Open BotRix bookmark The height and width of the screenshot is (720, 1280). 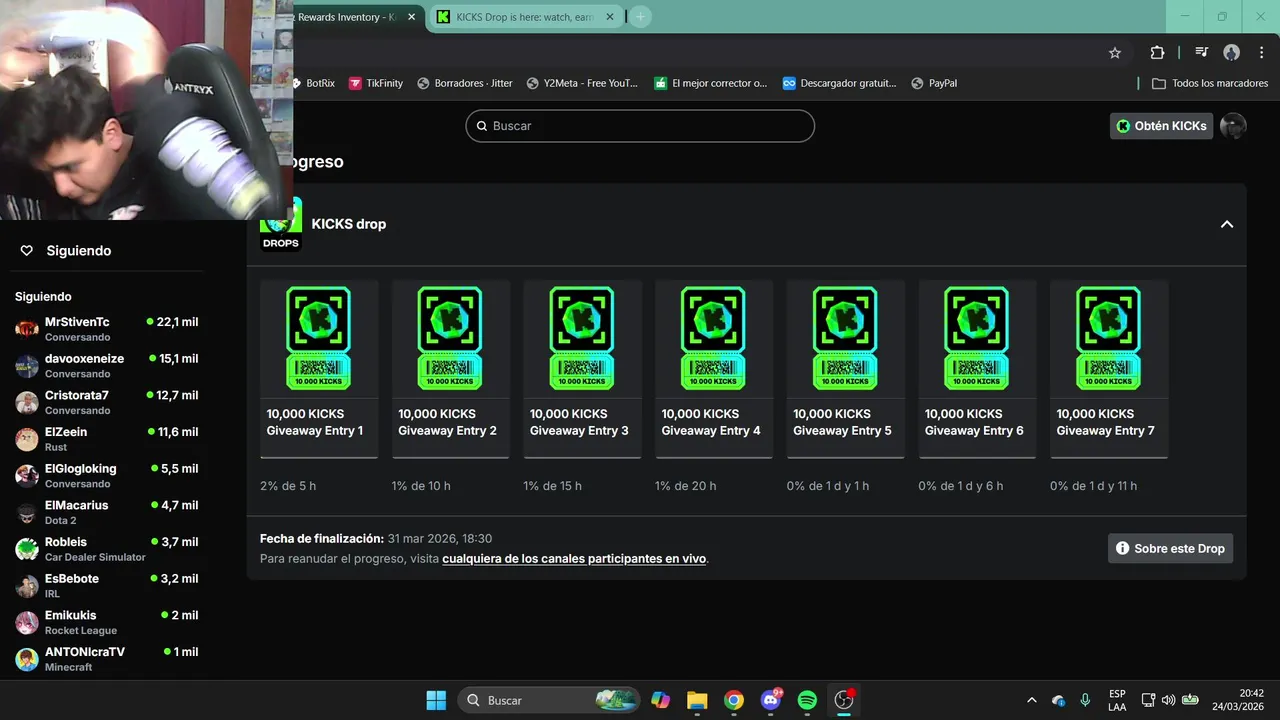(x=315, y=83)
